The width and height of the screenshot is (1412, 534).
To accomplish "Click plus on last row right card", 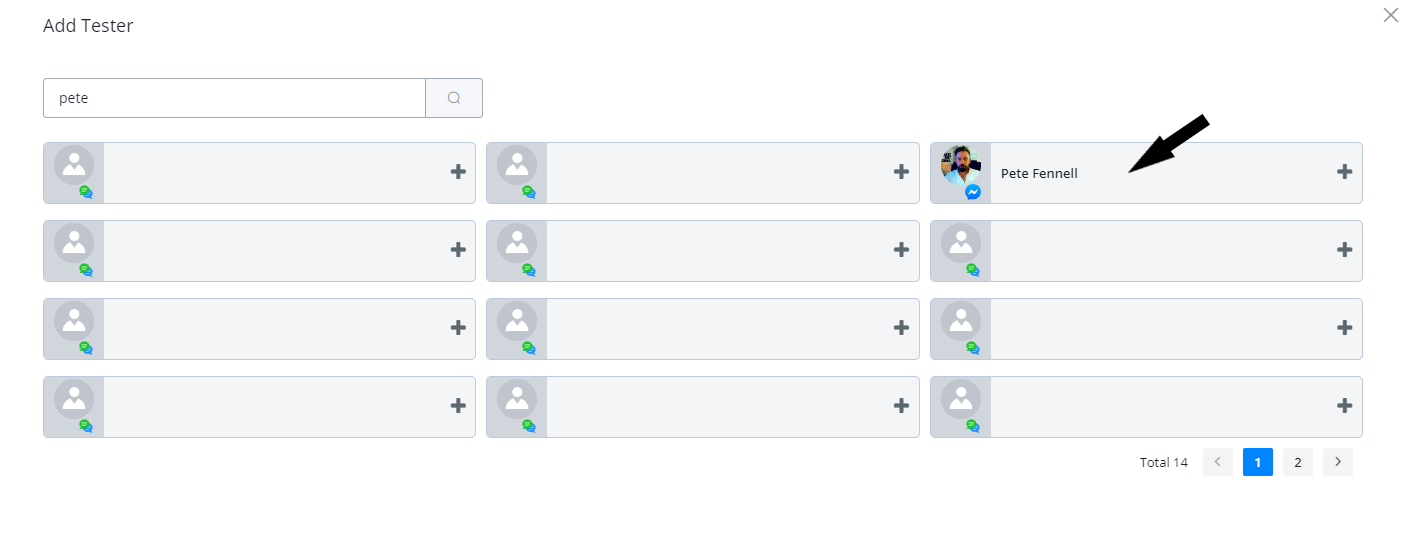I will (x=1345, y=406).
